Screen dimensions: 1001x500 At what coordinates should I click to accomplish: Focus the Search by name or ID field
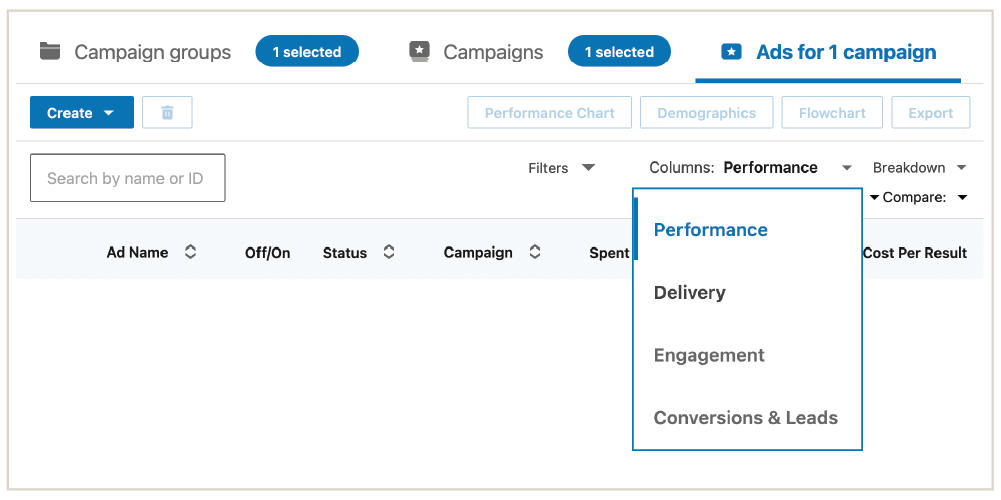[x=128, y=178]
